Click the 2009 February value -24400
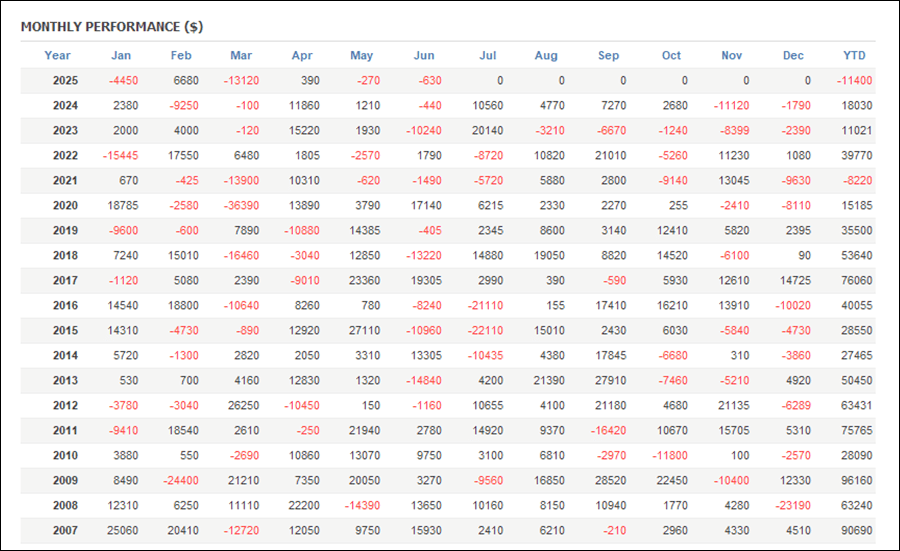The image size is (900, 551). (181, 480)
